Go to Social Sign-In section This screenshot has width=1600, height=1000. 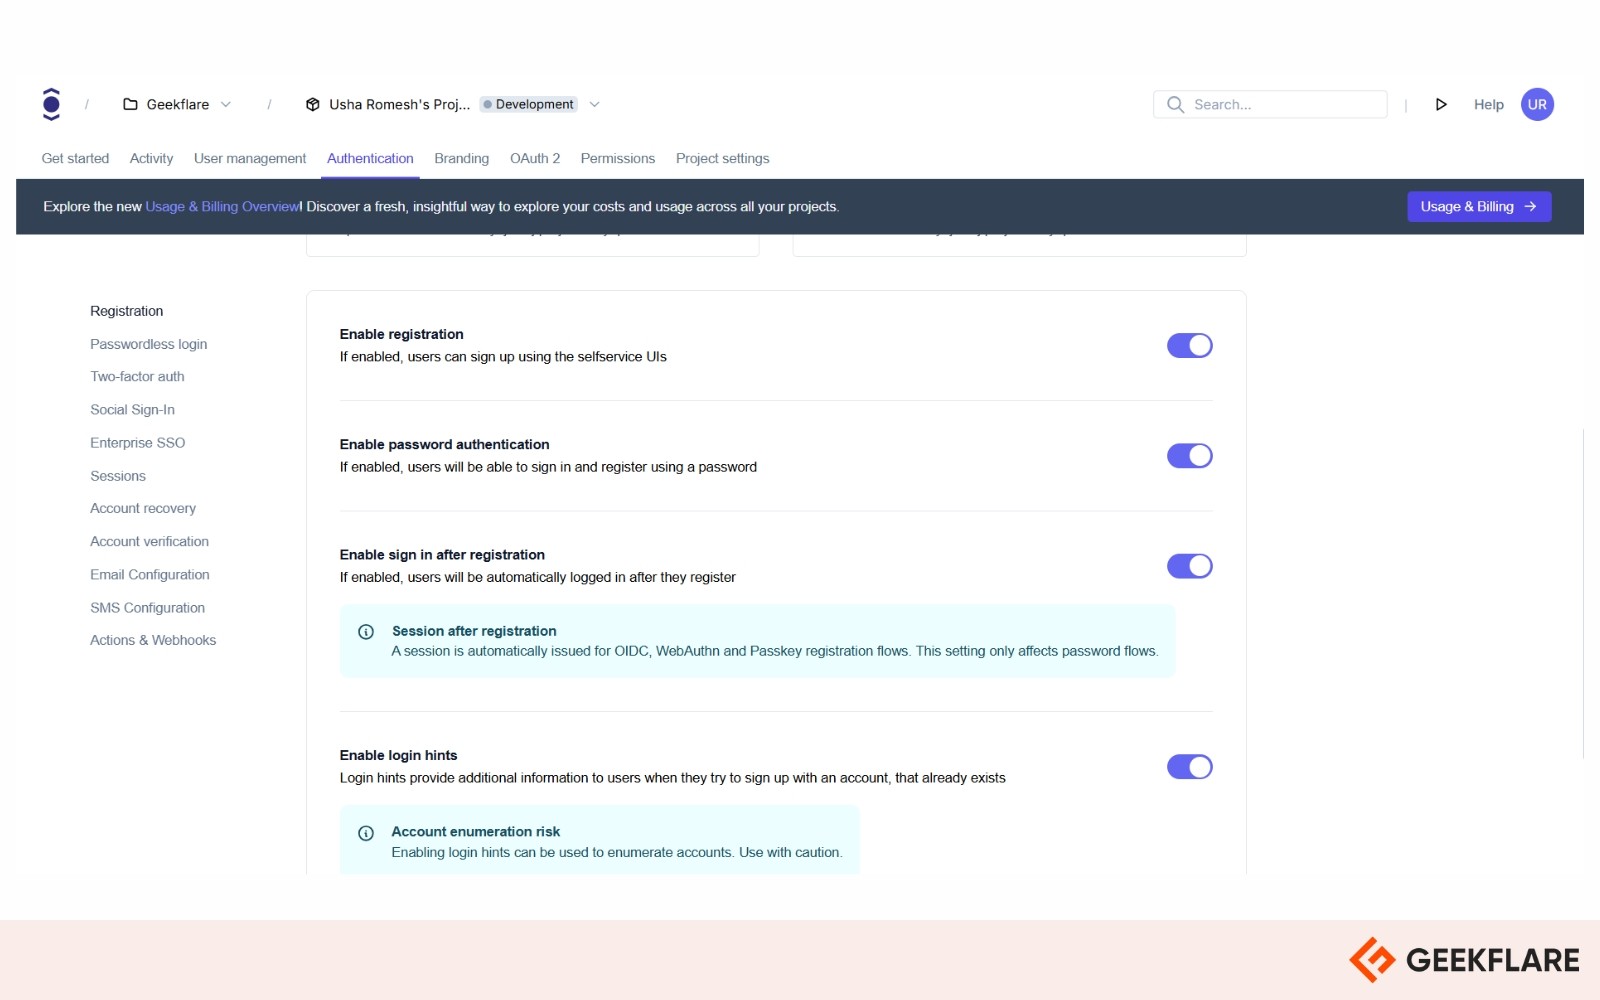click(132, 410)
